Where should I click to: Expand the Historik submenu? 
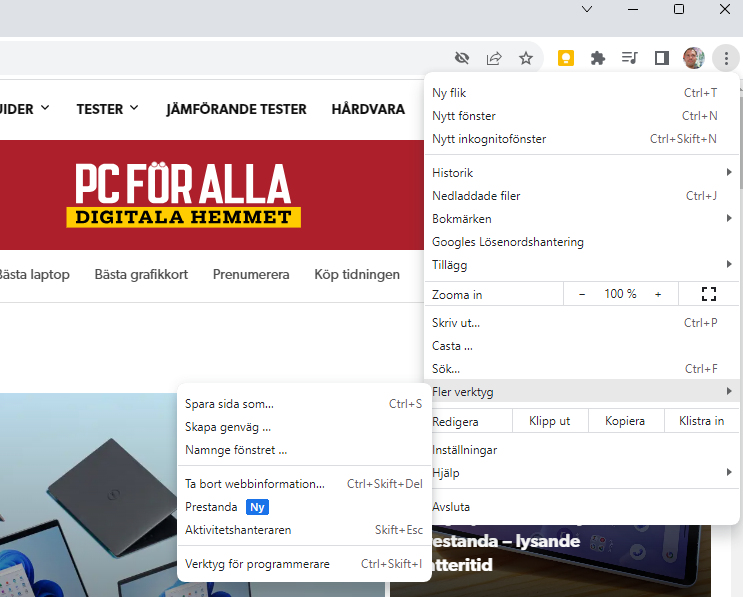[x=581, y=173]
